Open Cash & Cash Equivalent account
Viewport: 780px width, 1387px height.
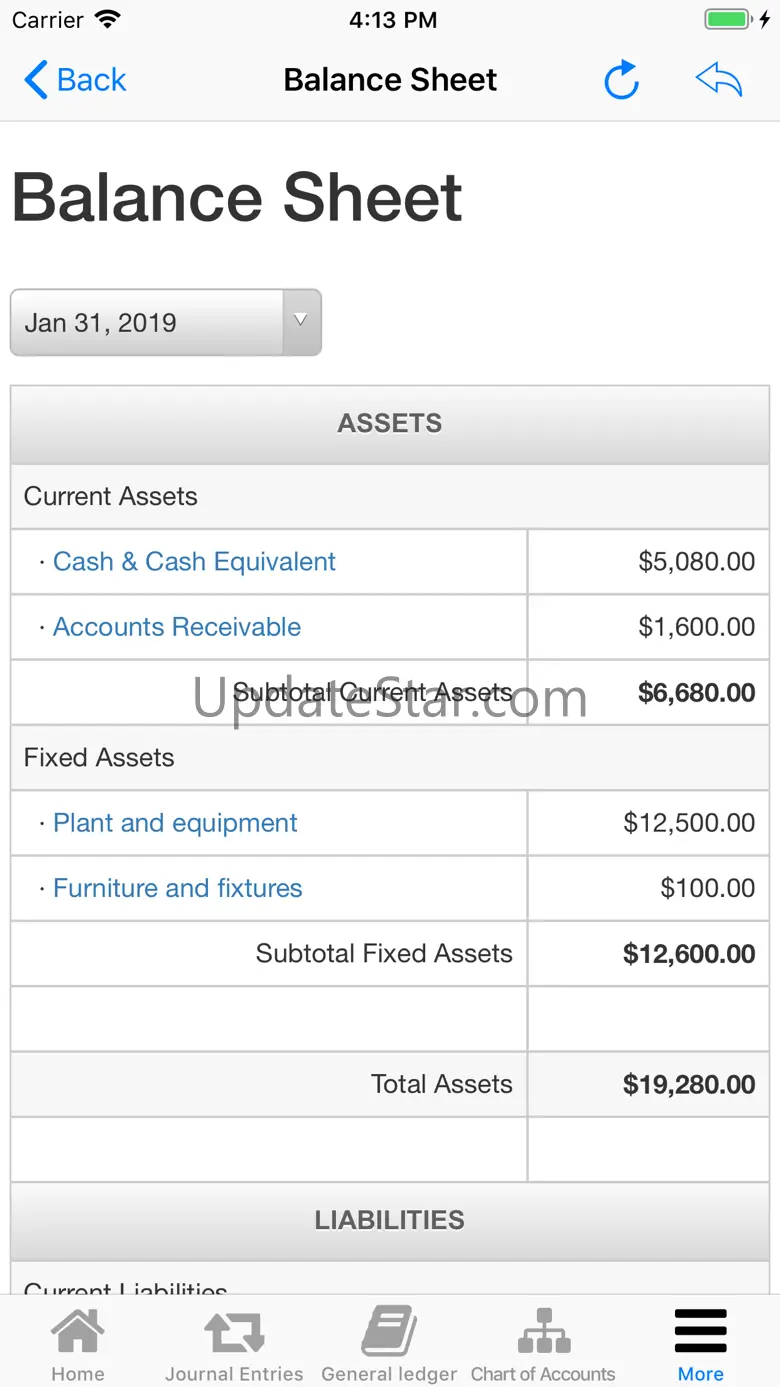[x=194, y=562]
